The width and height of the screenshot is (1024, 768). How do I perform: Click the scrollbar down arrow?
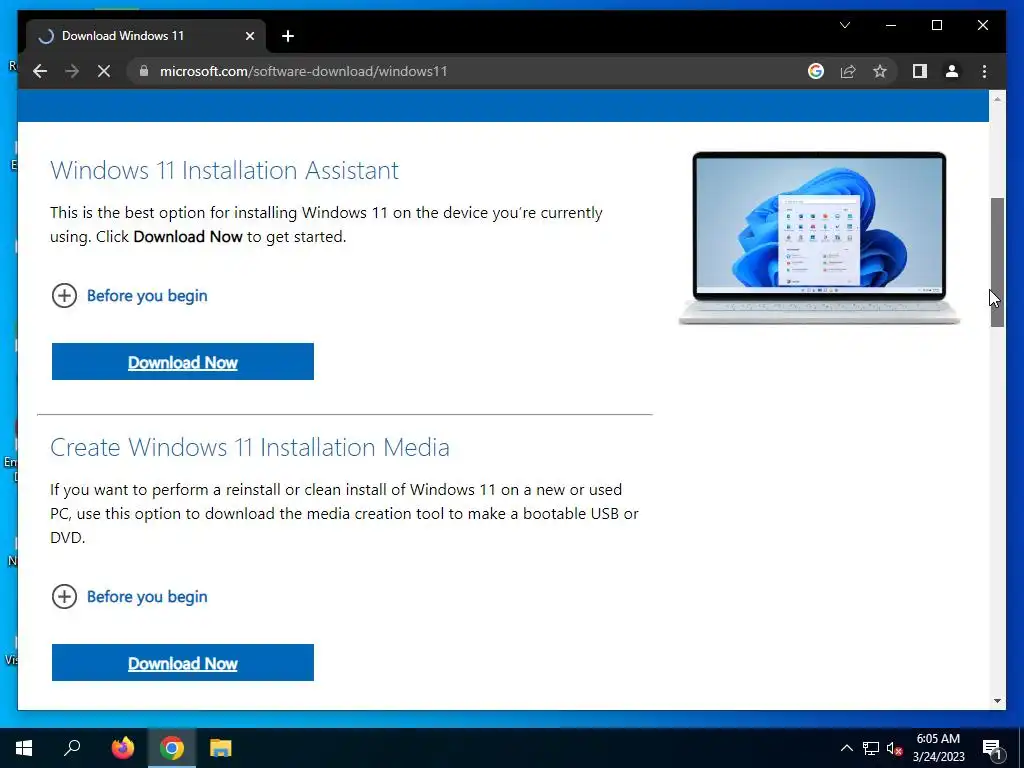click(x=997, y=701)
